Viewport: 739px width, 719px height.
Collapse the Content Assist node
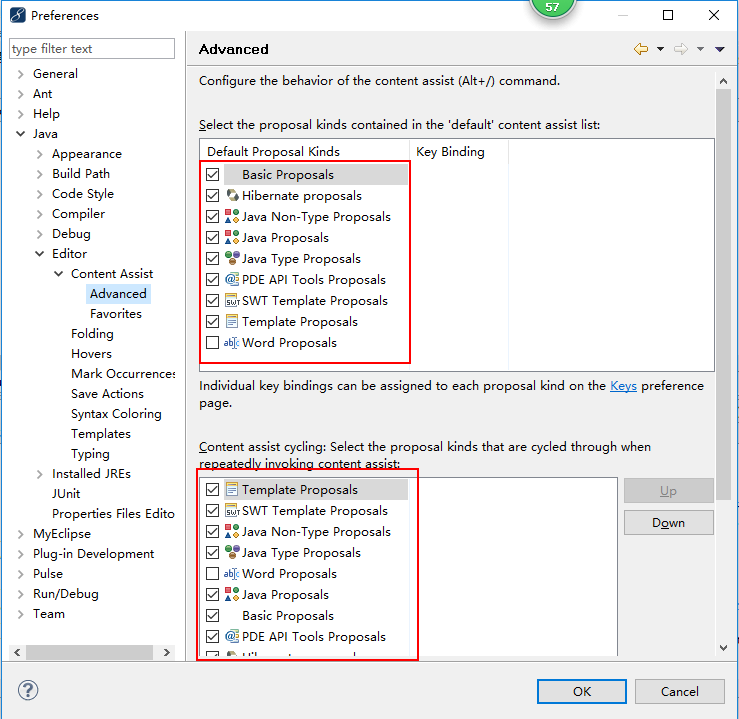click(58, 274)
